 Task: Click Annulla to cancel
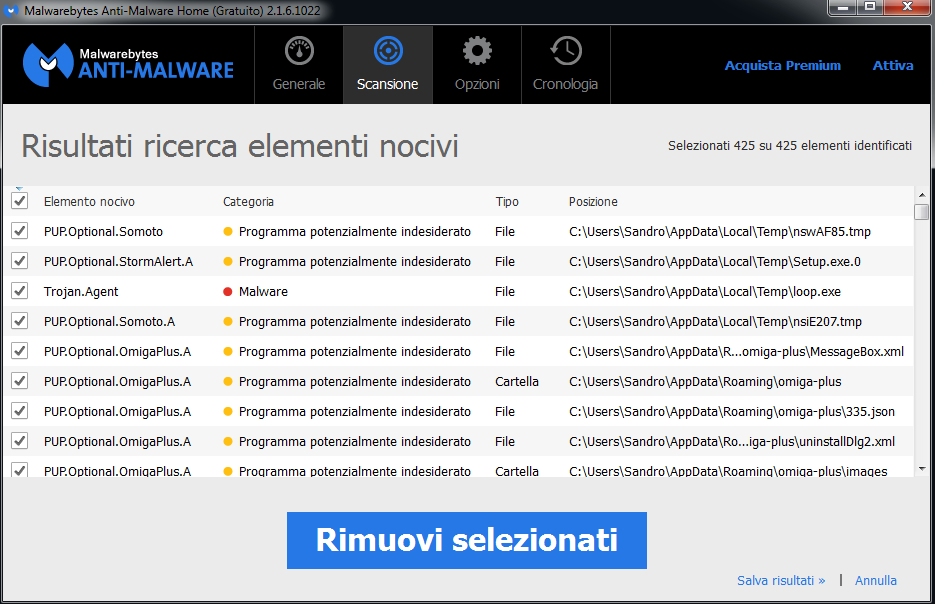click(875, 580)
